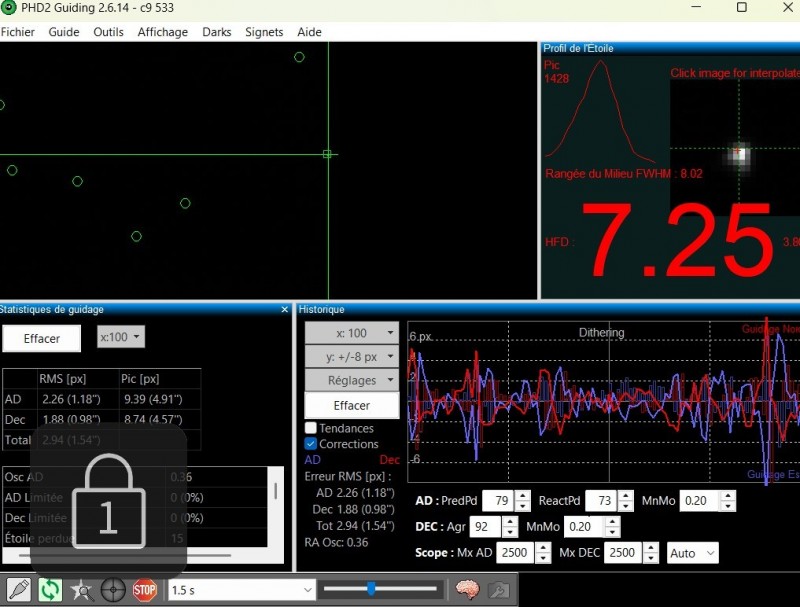Click the red Dec legend label

390,460
